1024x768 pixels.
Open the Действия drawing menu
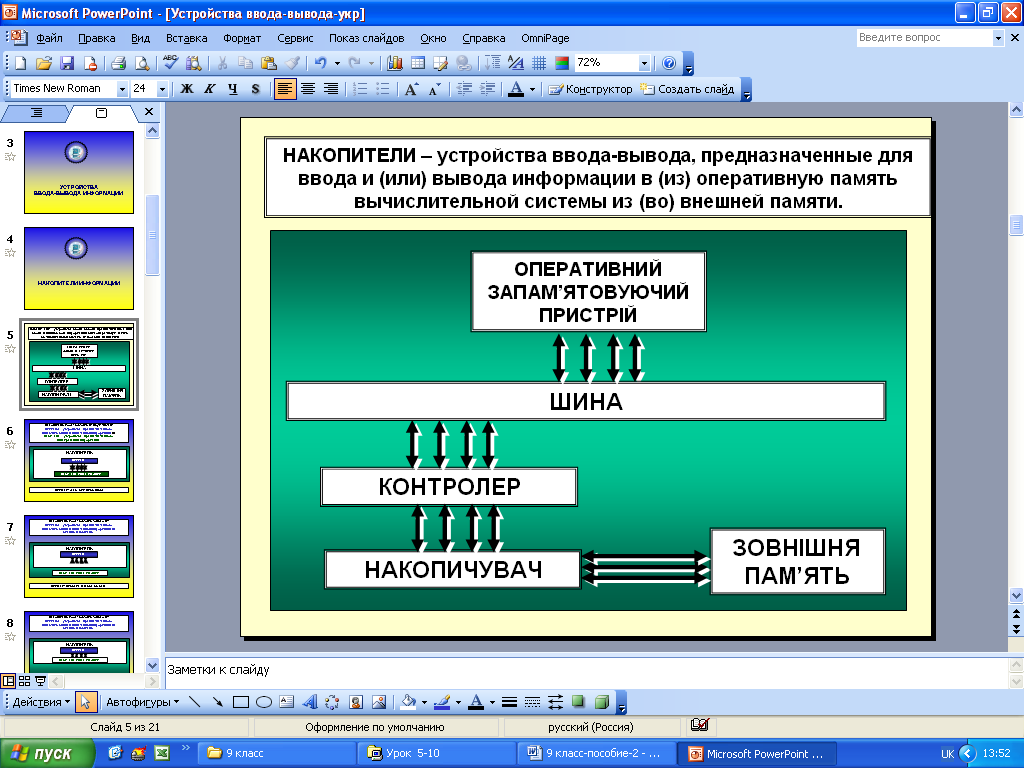point(41,702)
